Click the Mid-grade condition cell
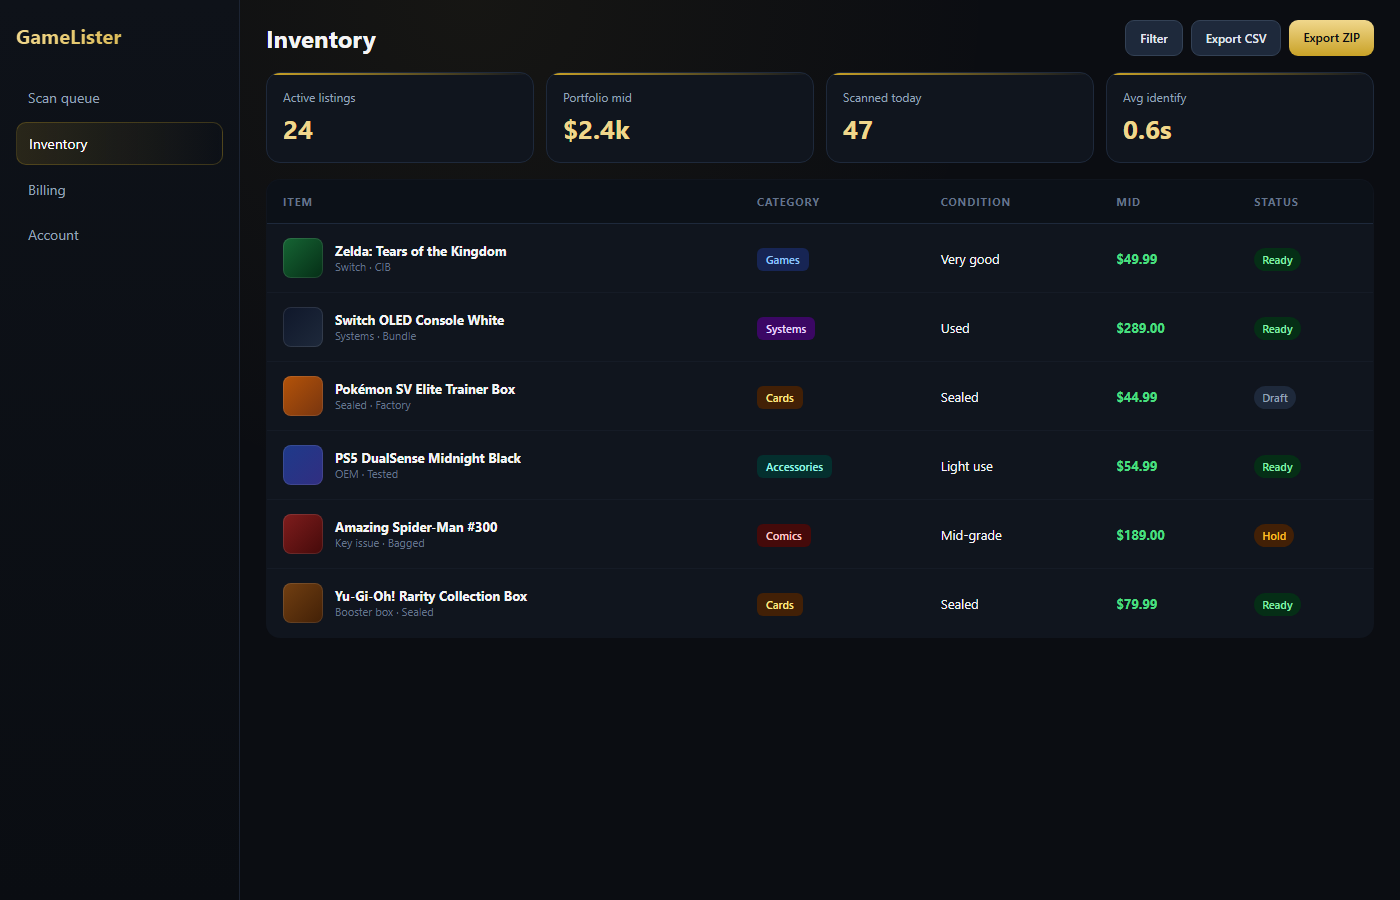Viewport: 1400px width, 900px height. click(971, 535)
